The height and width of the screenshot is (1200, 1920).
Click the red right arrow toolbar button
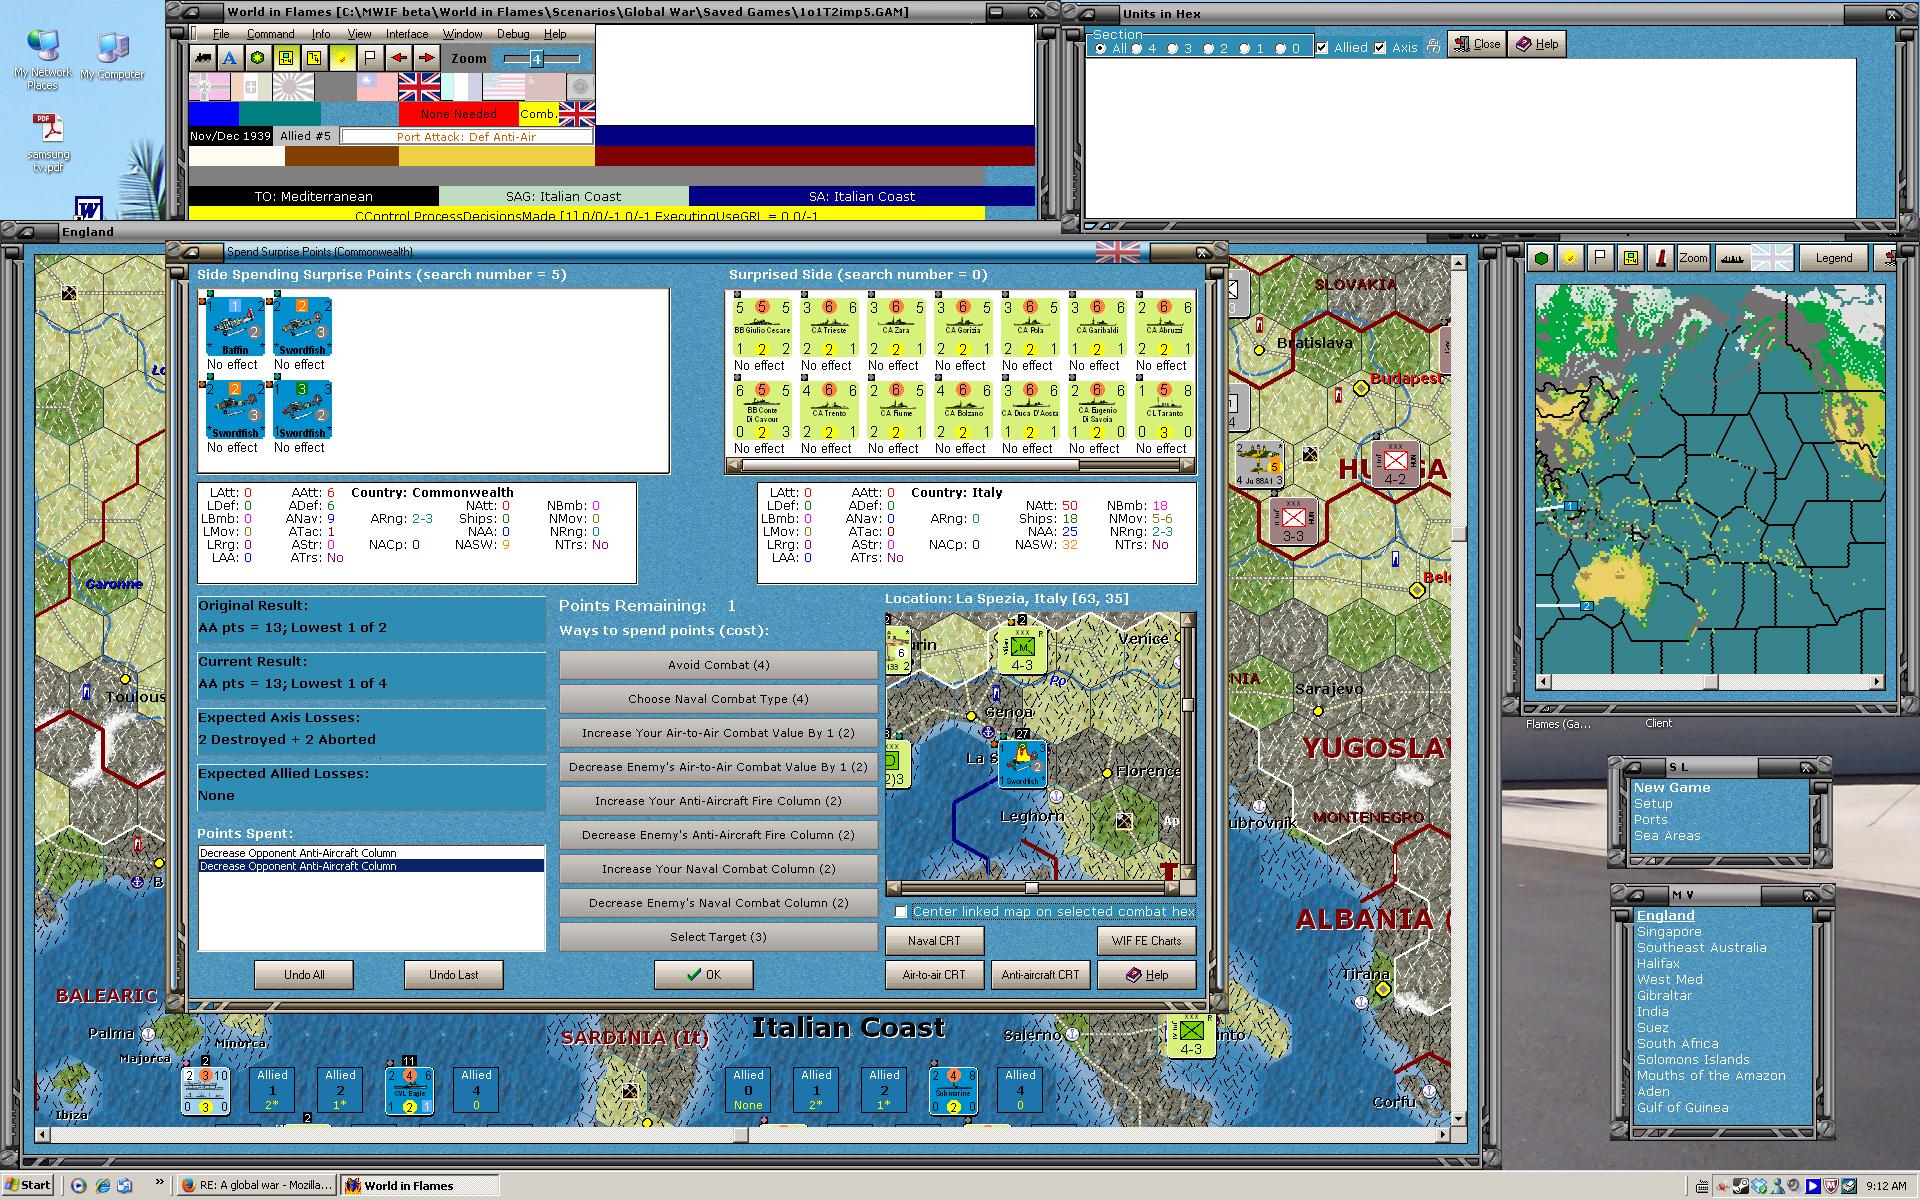426,58
